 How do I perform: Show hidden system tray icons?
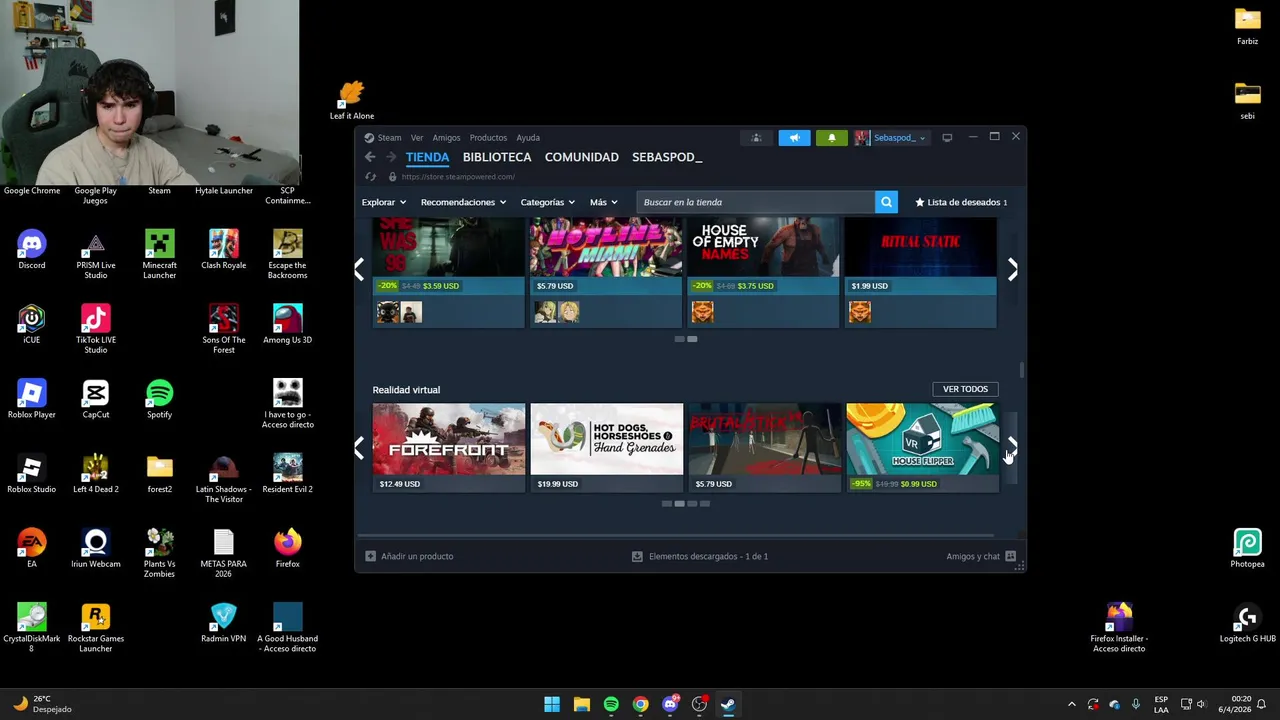[1071, 704]
